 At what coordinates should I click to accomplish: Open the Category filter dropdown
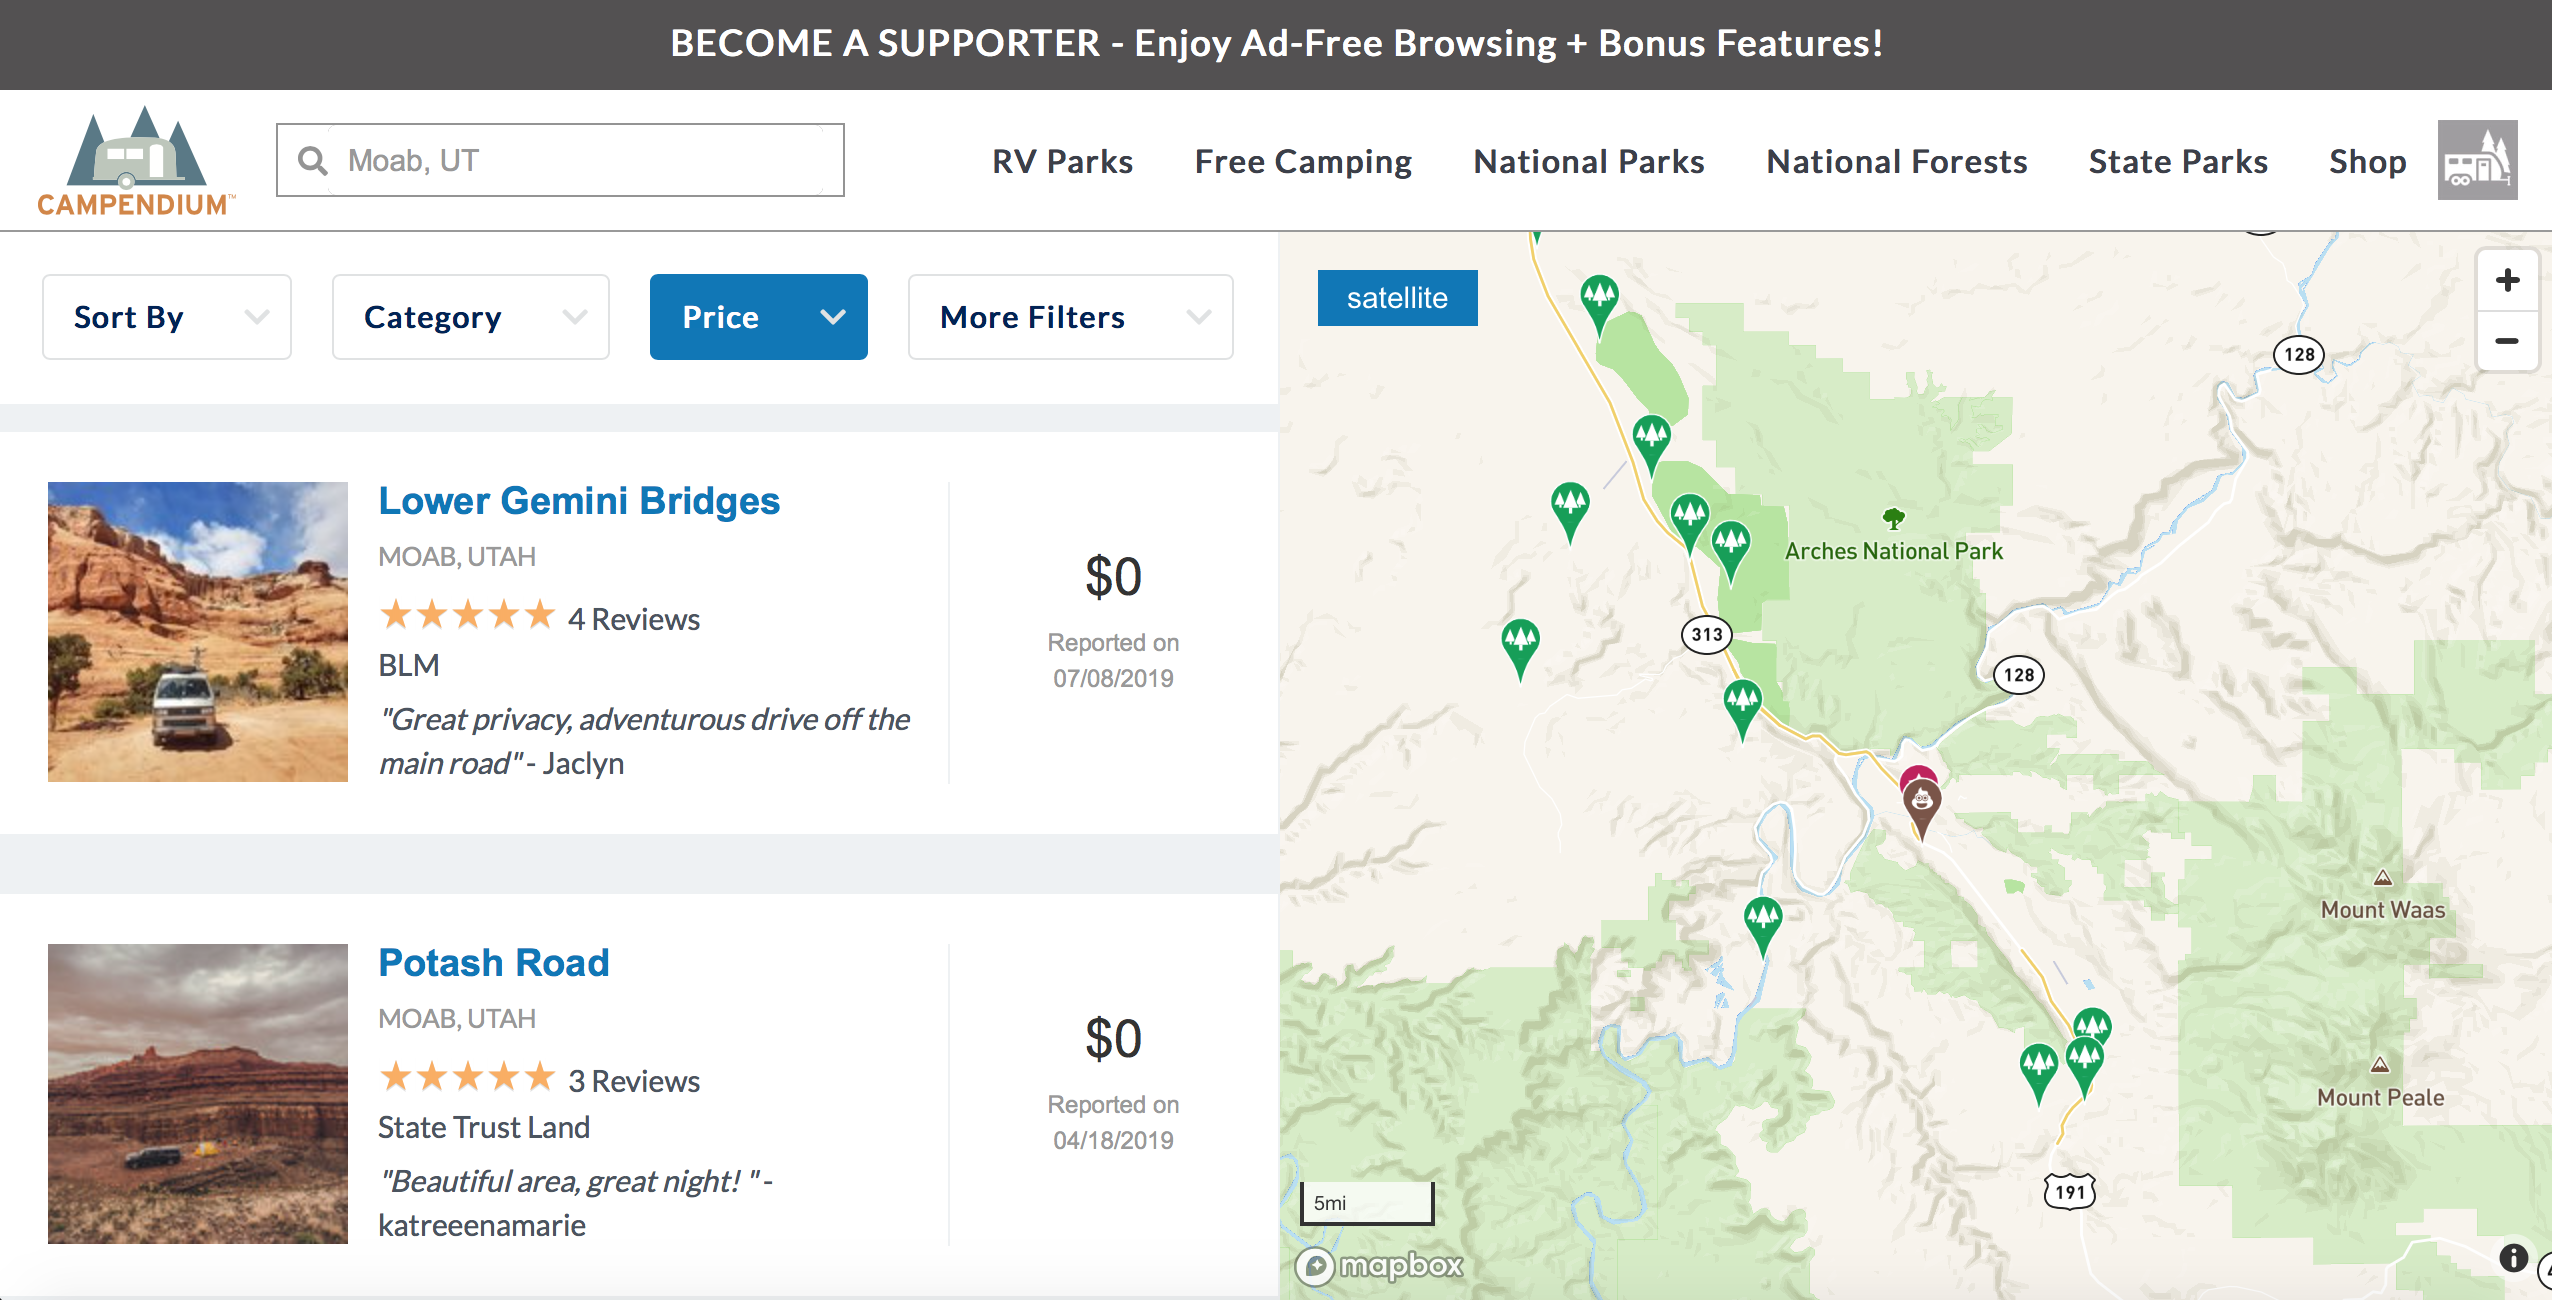coord(471,317)
